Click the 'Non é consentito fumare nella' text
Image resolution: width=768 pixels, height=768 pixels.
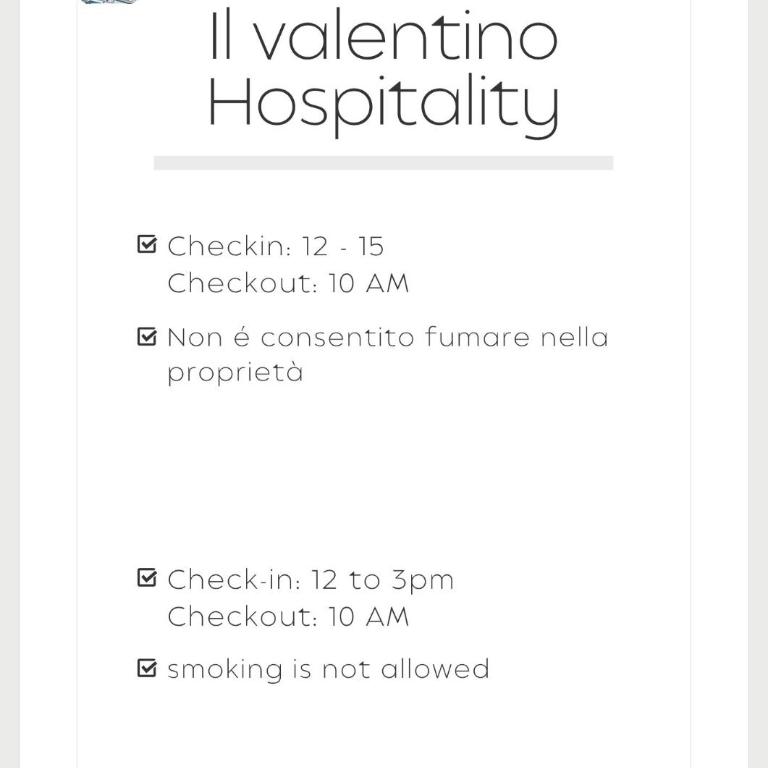point(387,337)
